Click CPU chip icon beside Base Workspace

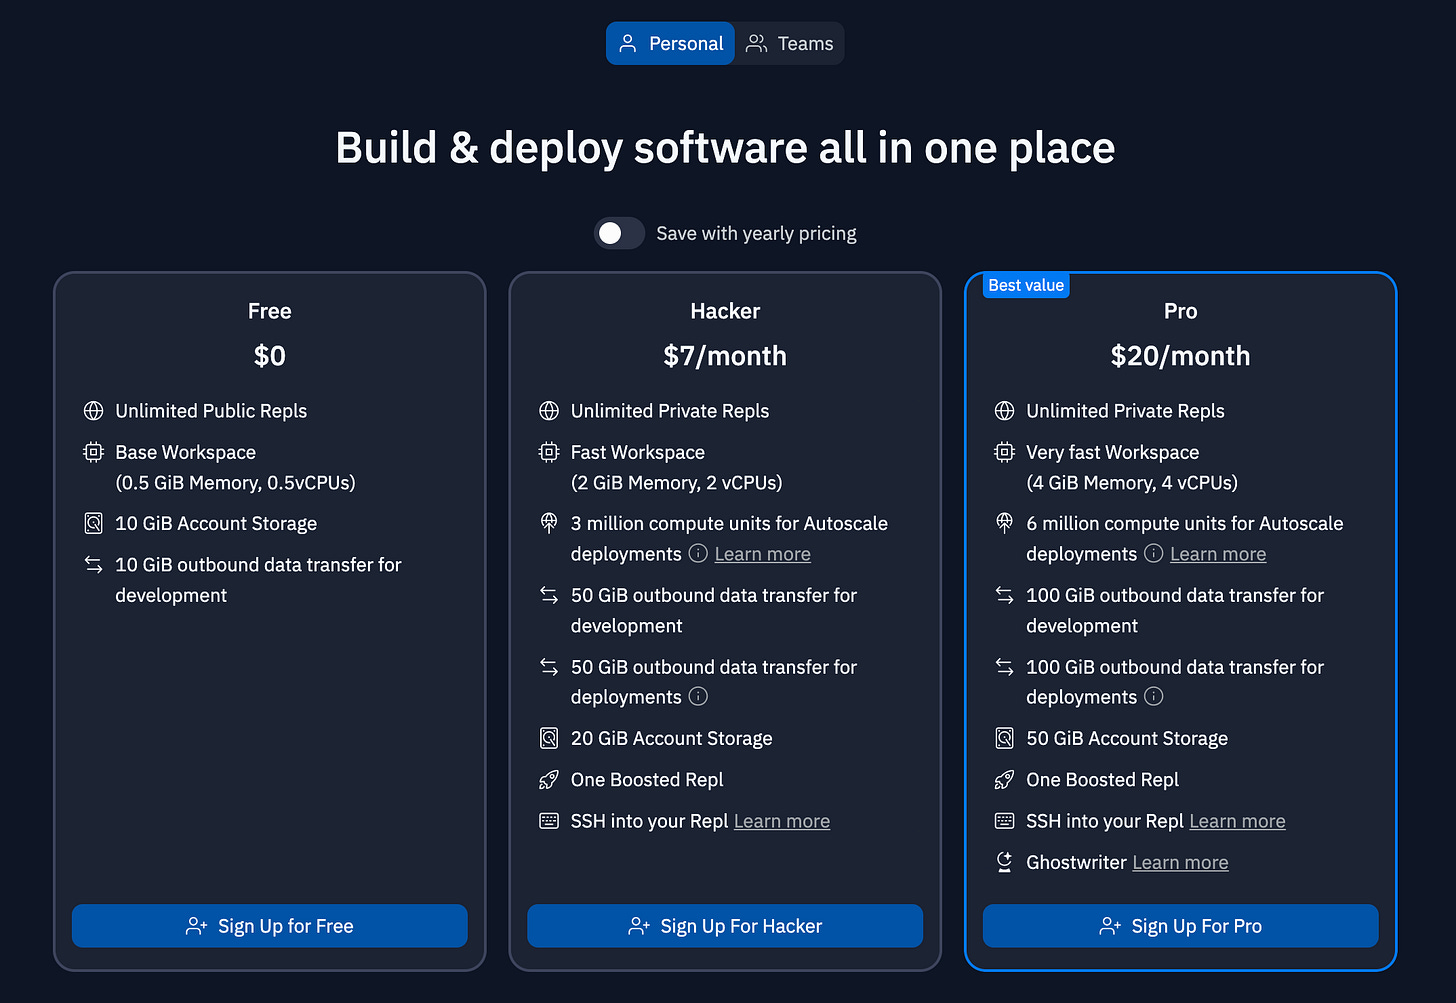coord(93,452)
